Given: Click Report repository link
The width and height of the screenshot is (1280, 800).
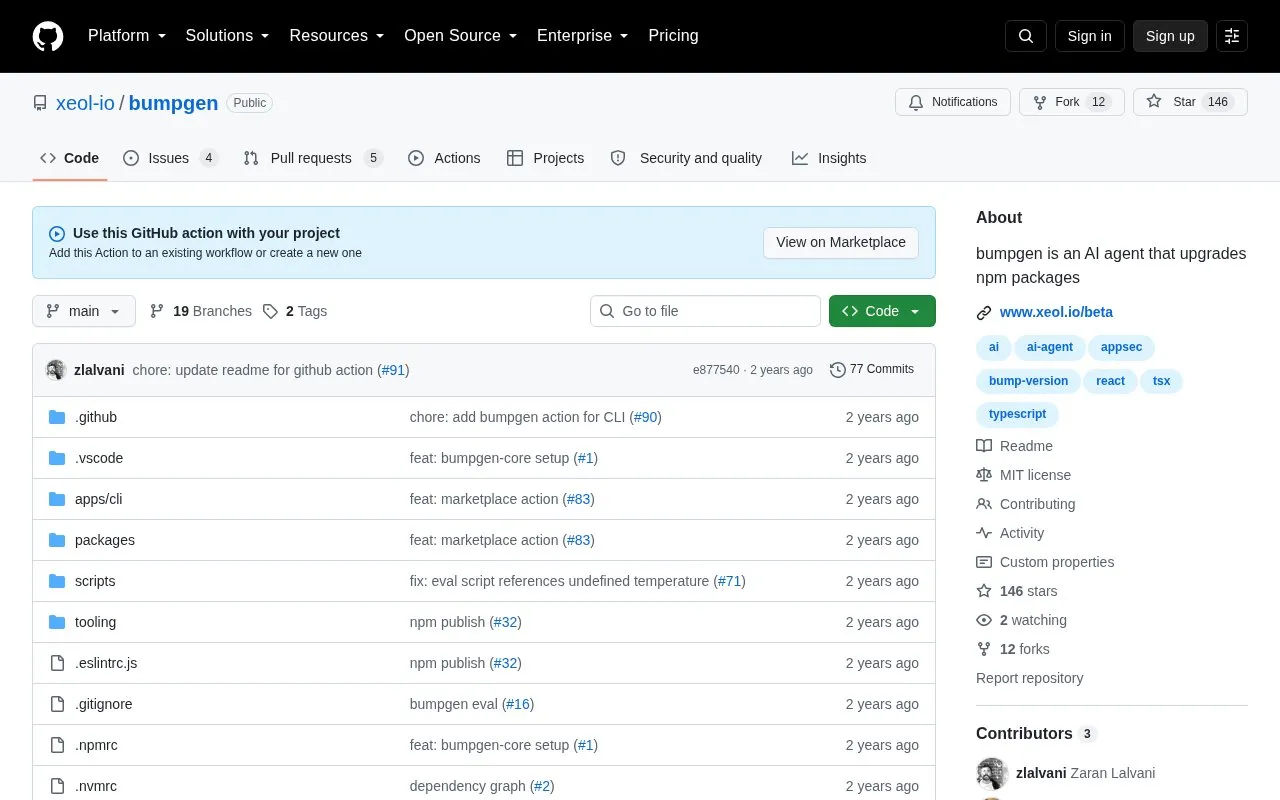Looking at the screenshot, I should point(1030,678).
